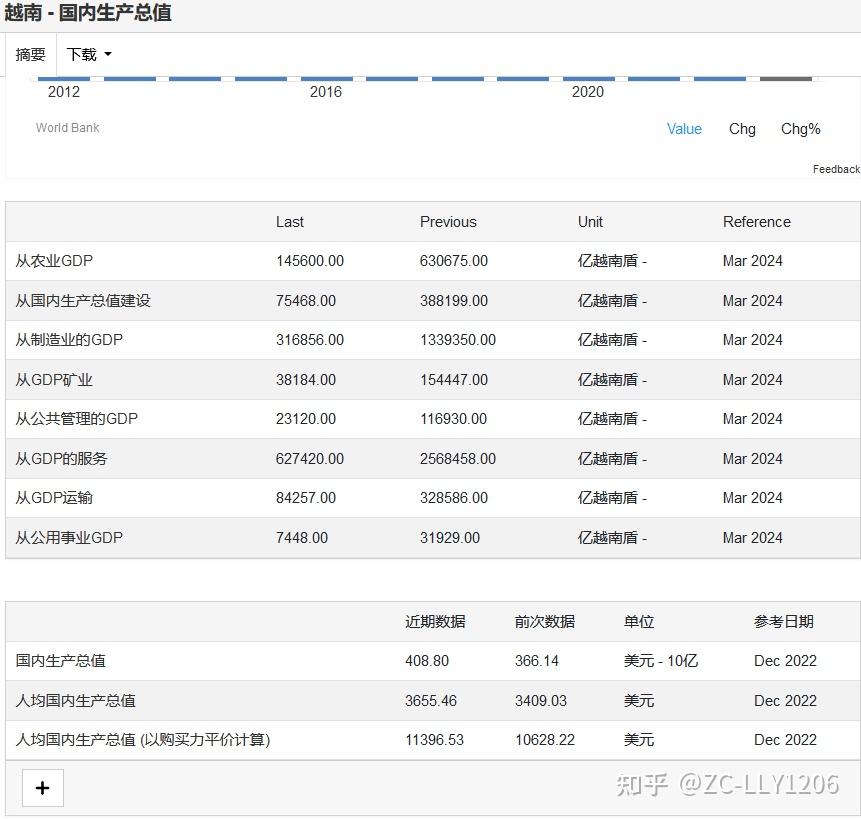Click the Previous column header
Screen dimensions: 861x819
point(448,222)
